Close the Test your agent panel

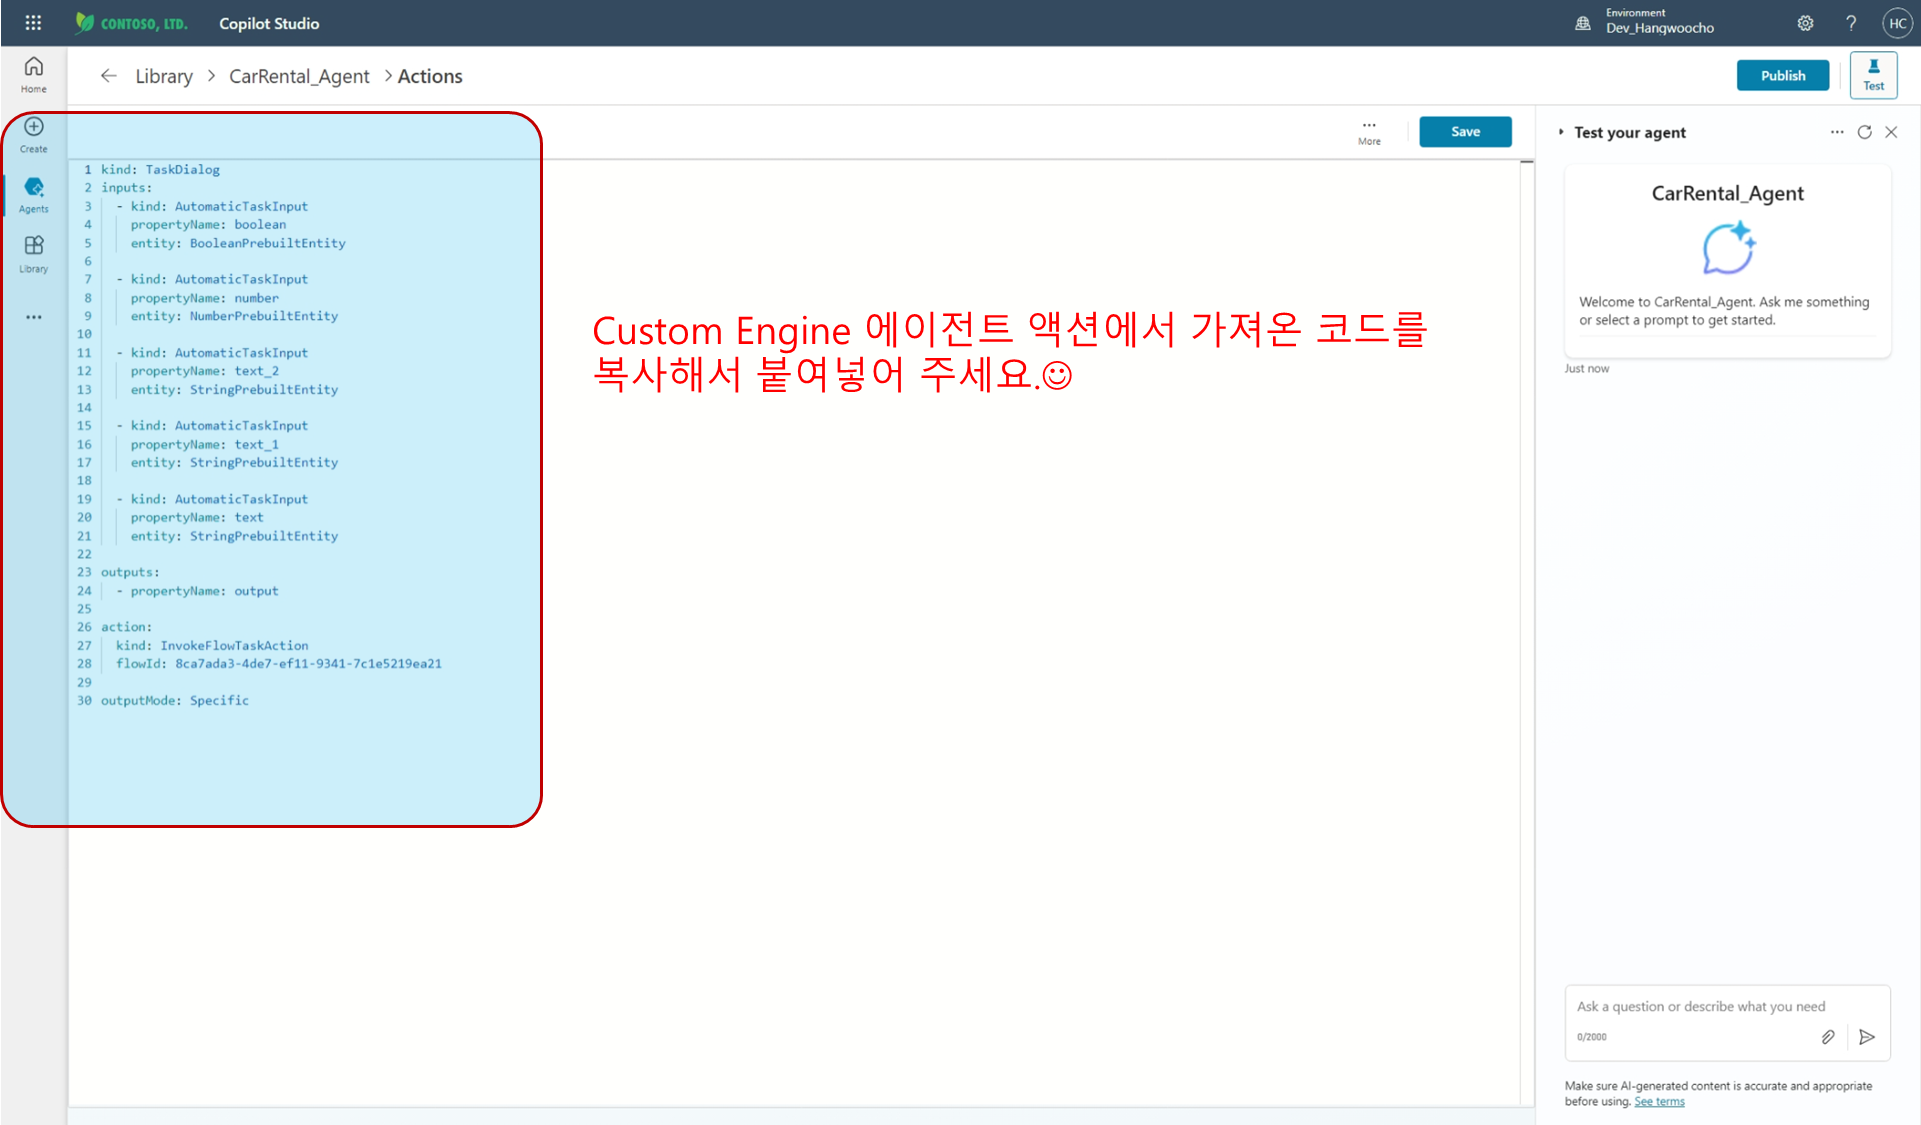click(1891, 132)
